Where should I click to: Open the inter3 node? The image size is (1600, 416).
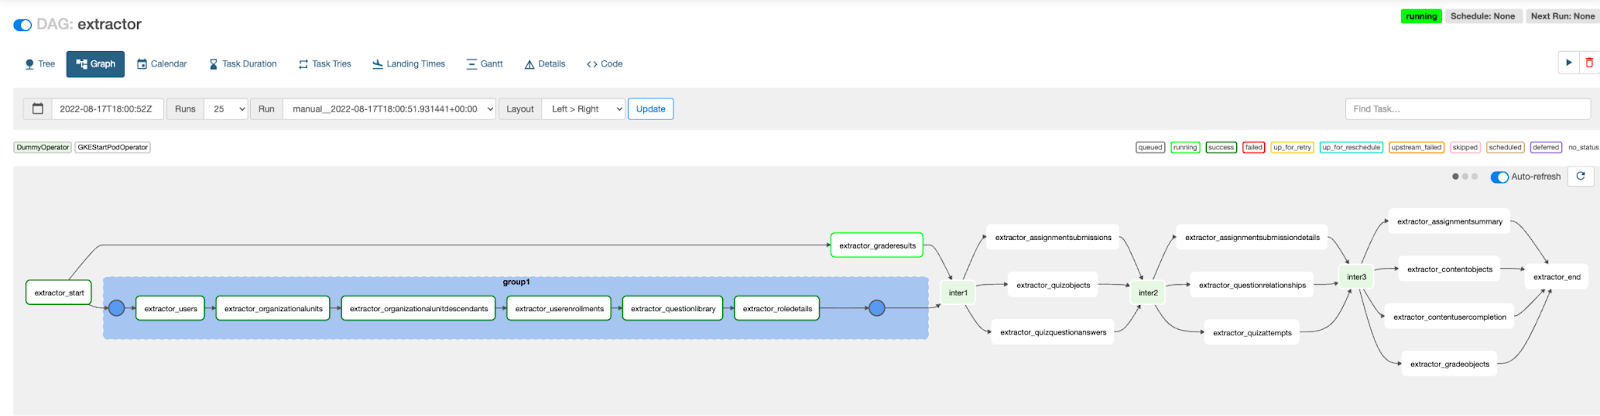(1357, 277)
